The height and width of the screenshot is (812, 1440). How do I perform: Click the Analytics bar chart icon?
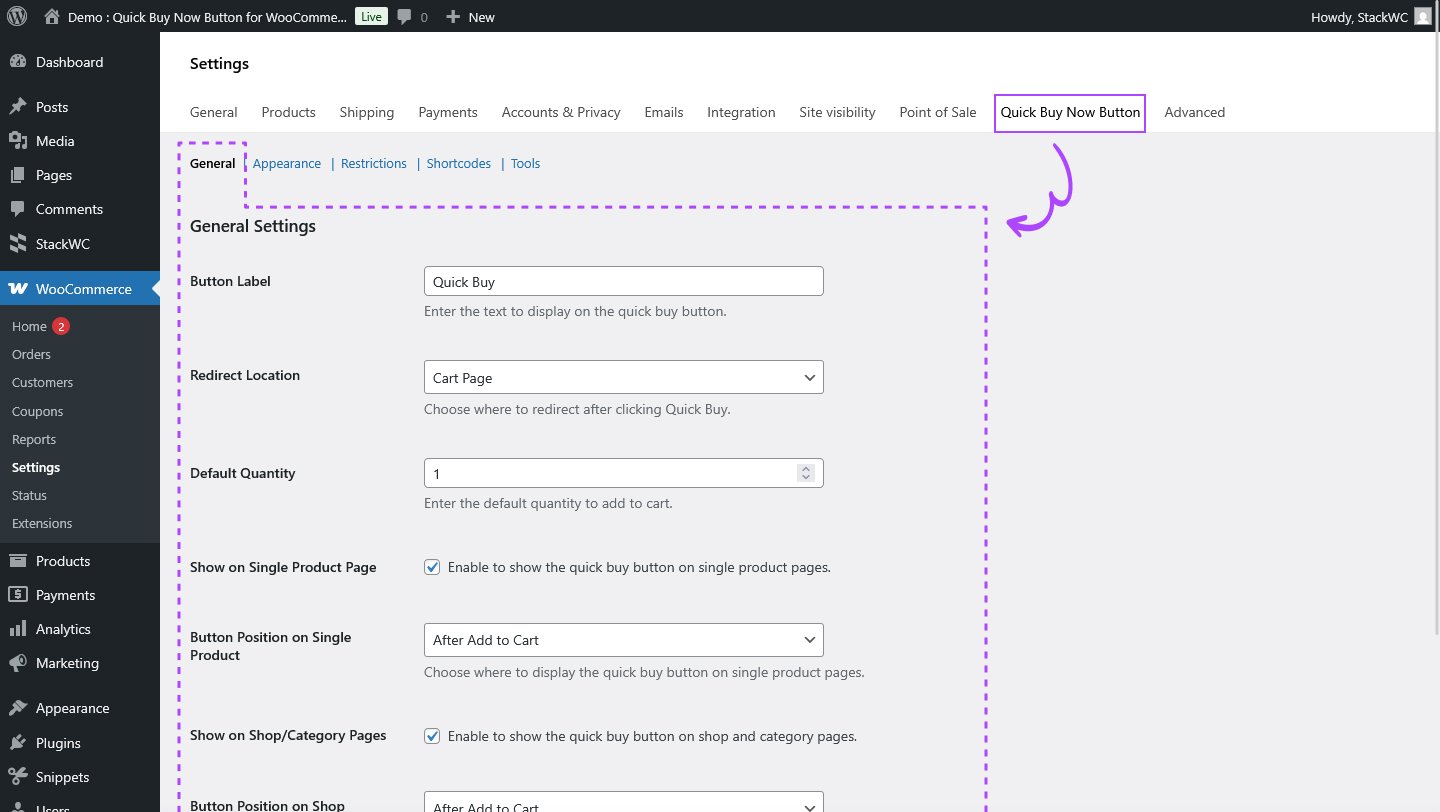18,629
